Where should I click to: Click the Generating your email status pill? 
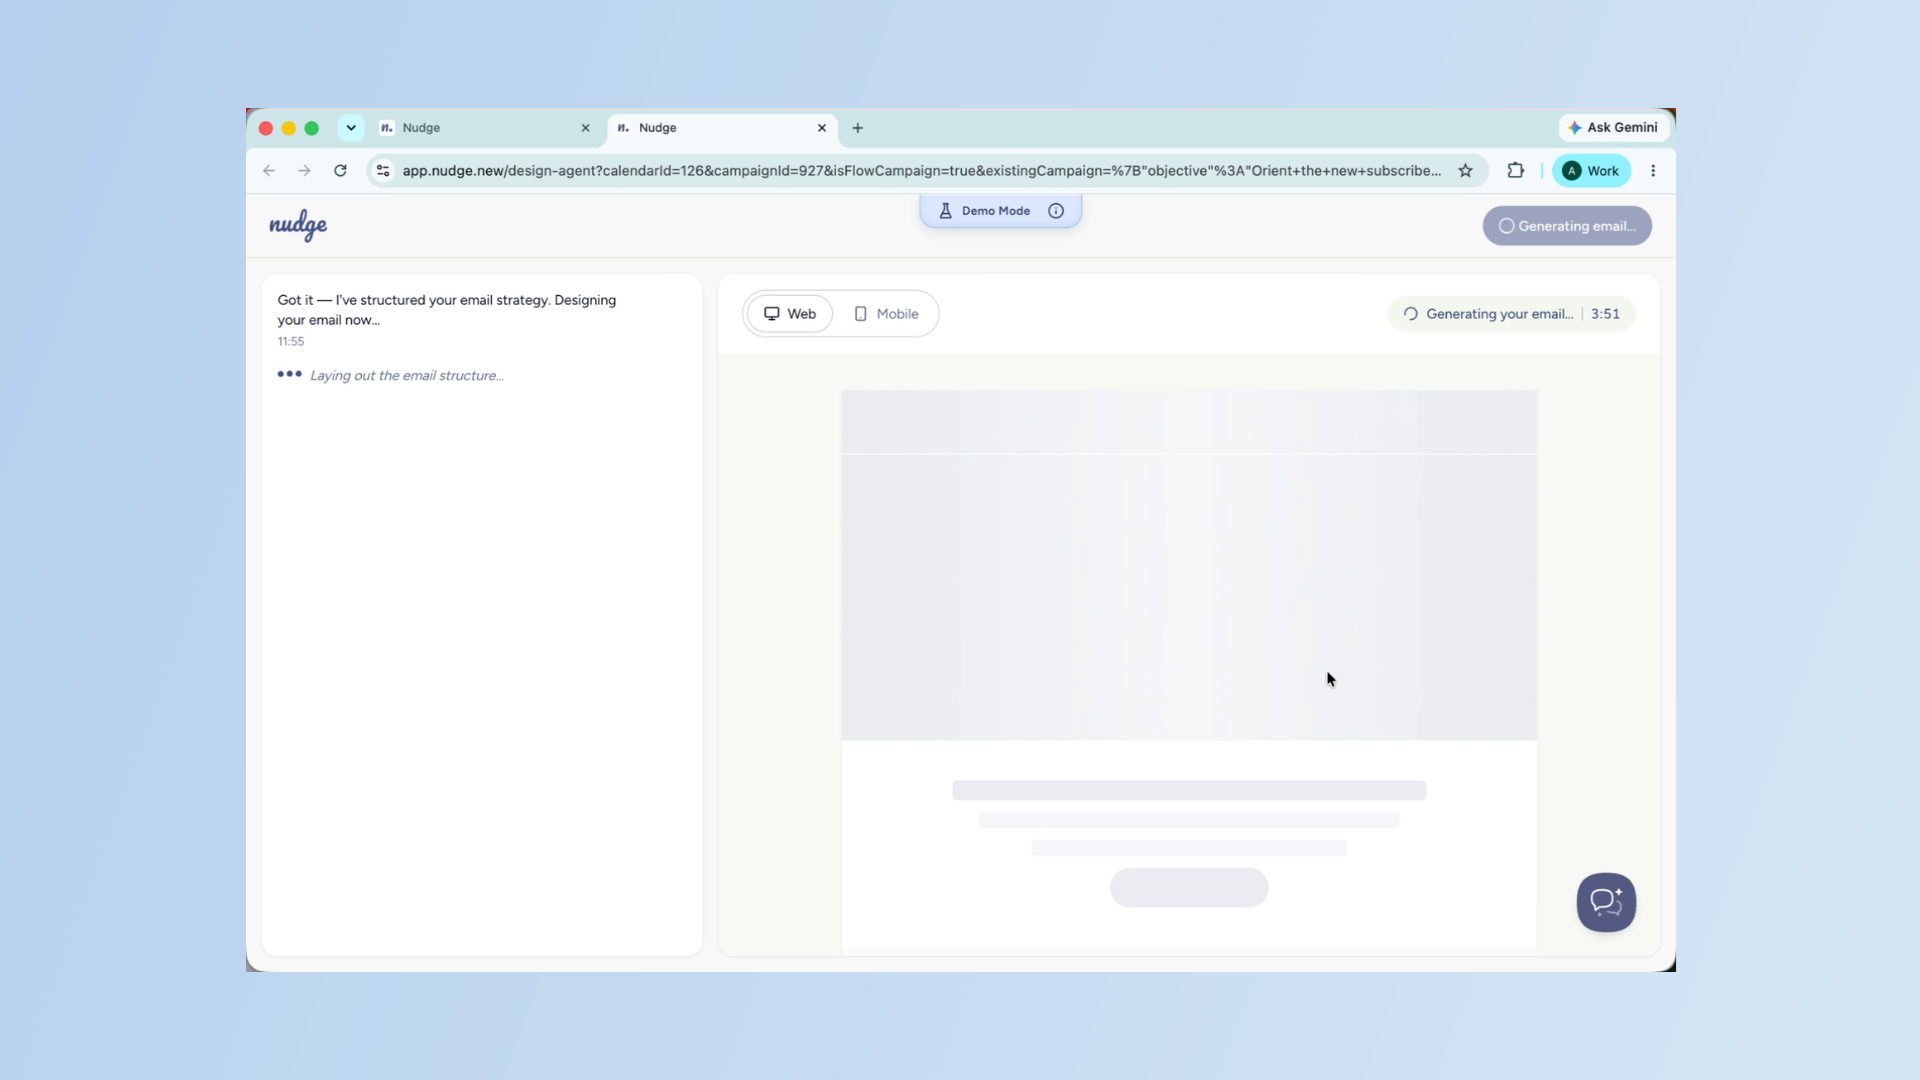[1511, 314]
